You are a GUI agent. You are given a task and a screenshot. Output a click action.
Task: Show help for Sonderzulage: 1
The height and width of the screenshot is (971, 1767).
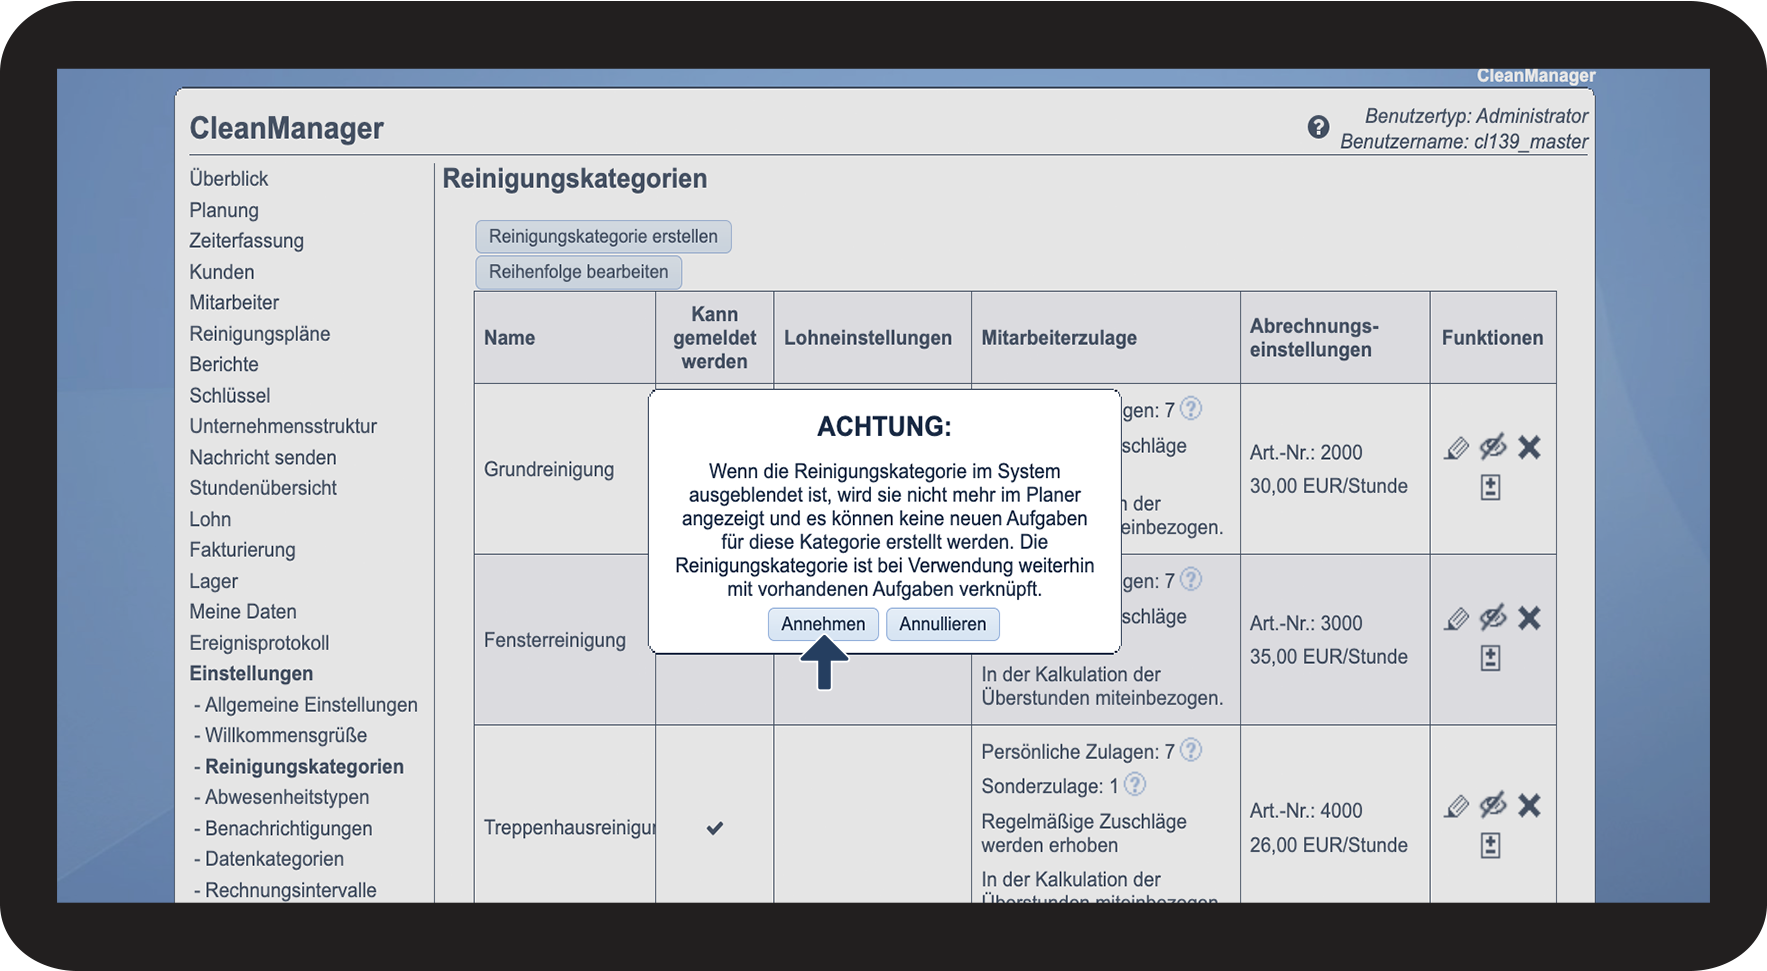click(1135, 785)
